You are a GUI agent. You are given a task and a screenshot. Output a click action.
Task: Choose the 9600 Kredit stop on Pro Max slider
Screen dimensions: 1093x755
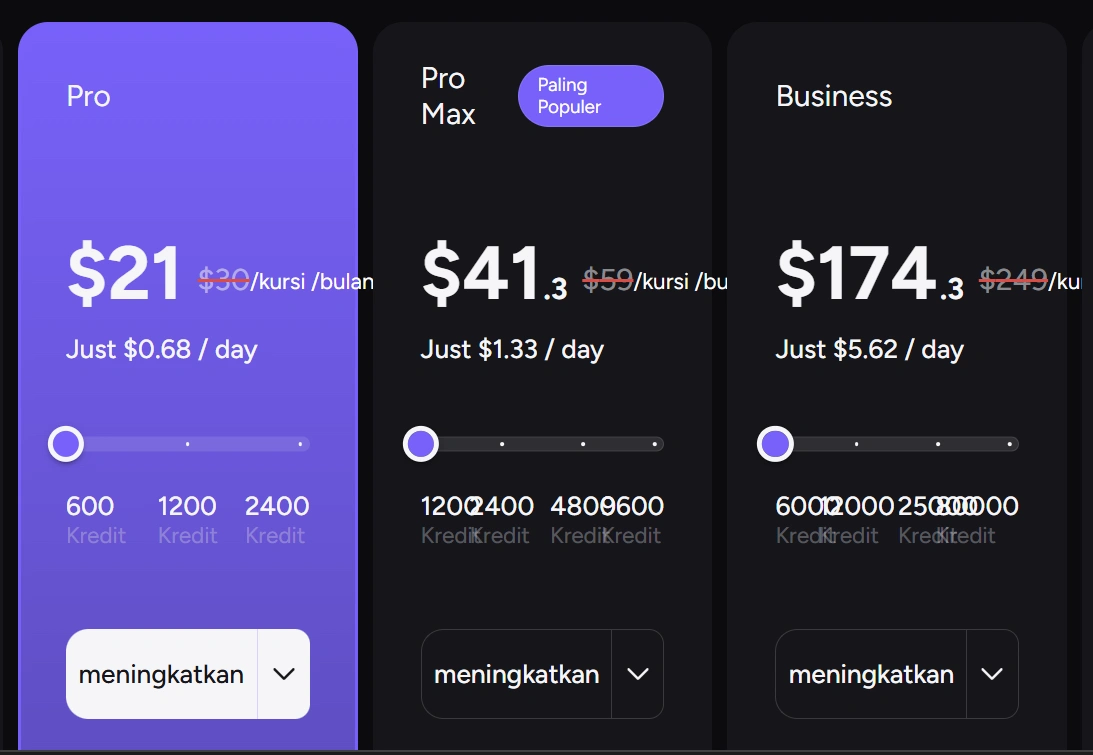655,443
